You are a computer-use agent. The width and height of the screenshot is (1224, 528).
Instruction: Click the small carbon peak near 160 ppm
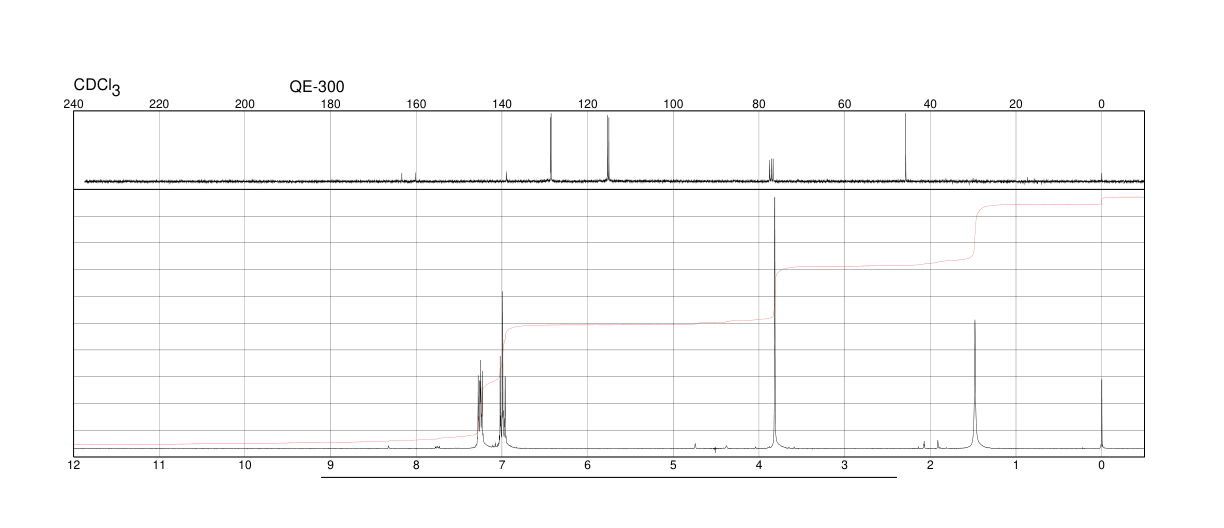pos(415,177)
